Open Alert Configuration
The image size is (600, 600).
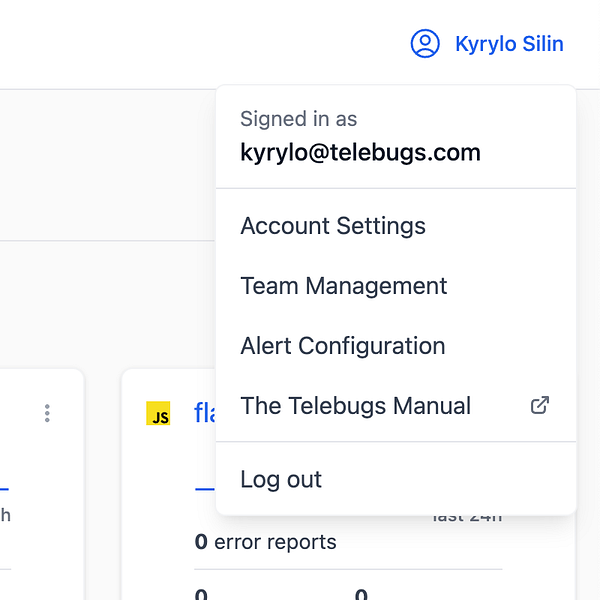396,346
